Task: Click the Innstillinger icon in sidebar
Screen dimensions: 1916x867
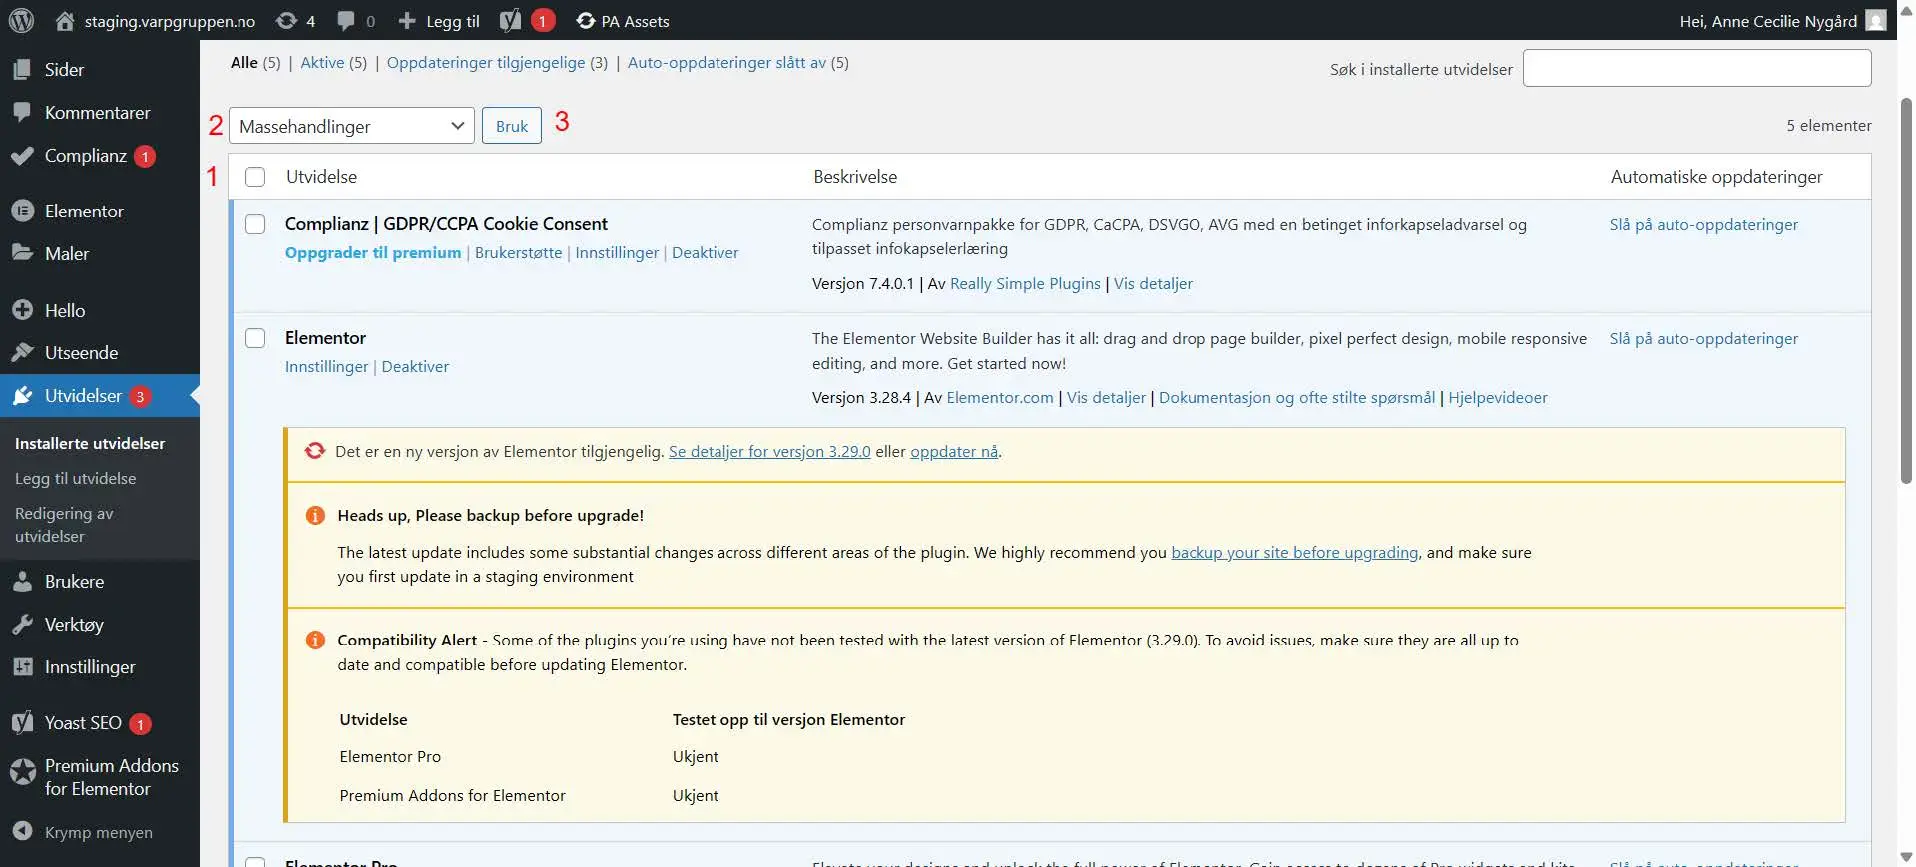Action: tap(22, 666)
